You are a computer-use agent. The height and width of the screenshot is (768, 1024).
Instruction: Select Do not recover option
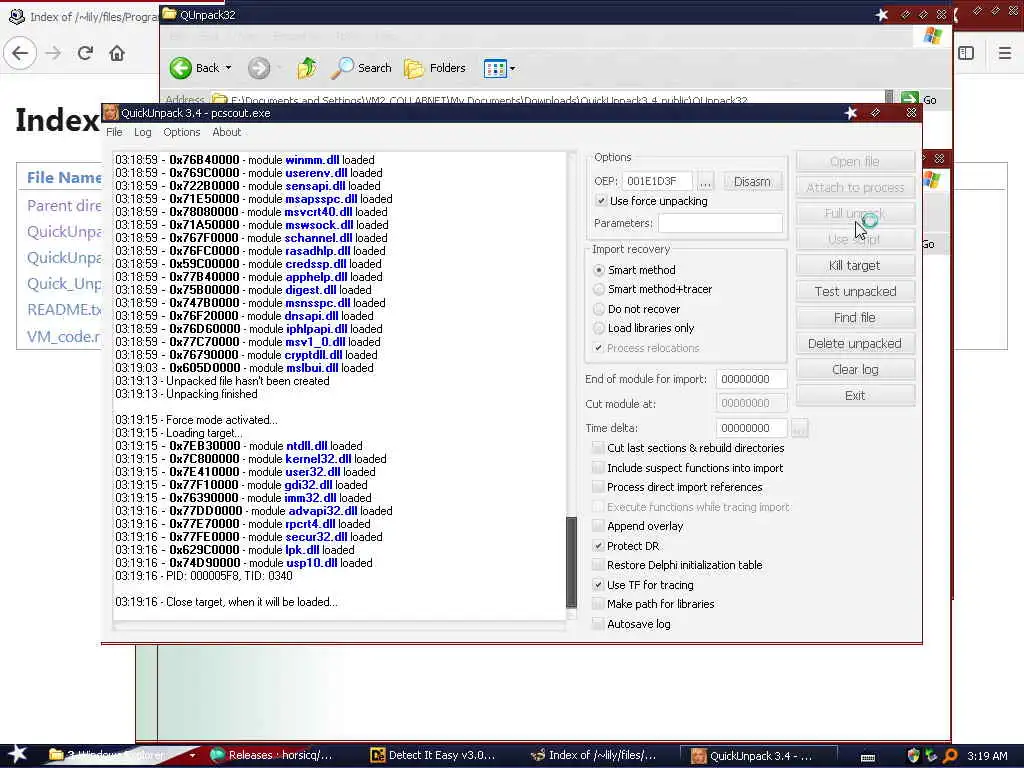coord(599,309)
